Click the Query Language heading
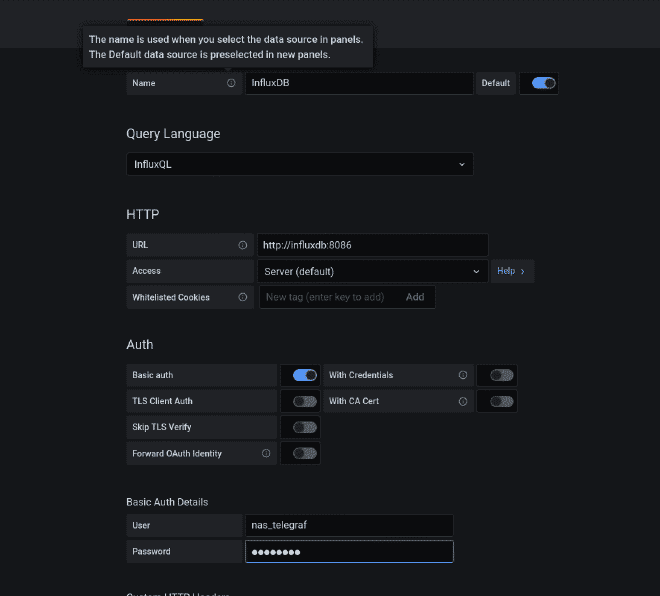Viewport: 660px width, 596px height. pyautogui.click(x=173, y=134)
